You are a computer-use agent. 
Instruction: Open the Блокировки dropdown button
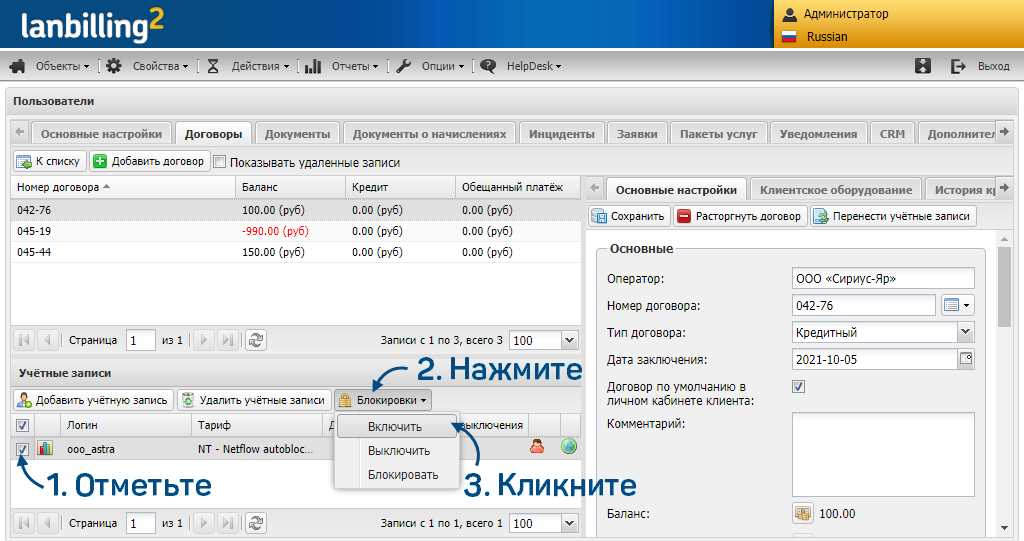(383, 400)
